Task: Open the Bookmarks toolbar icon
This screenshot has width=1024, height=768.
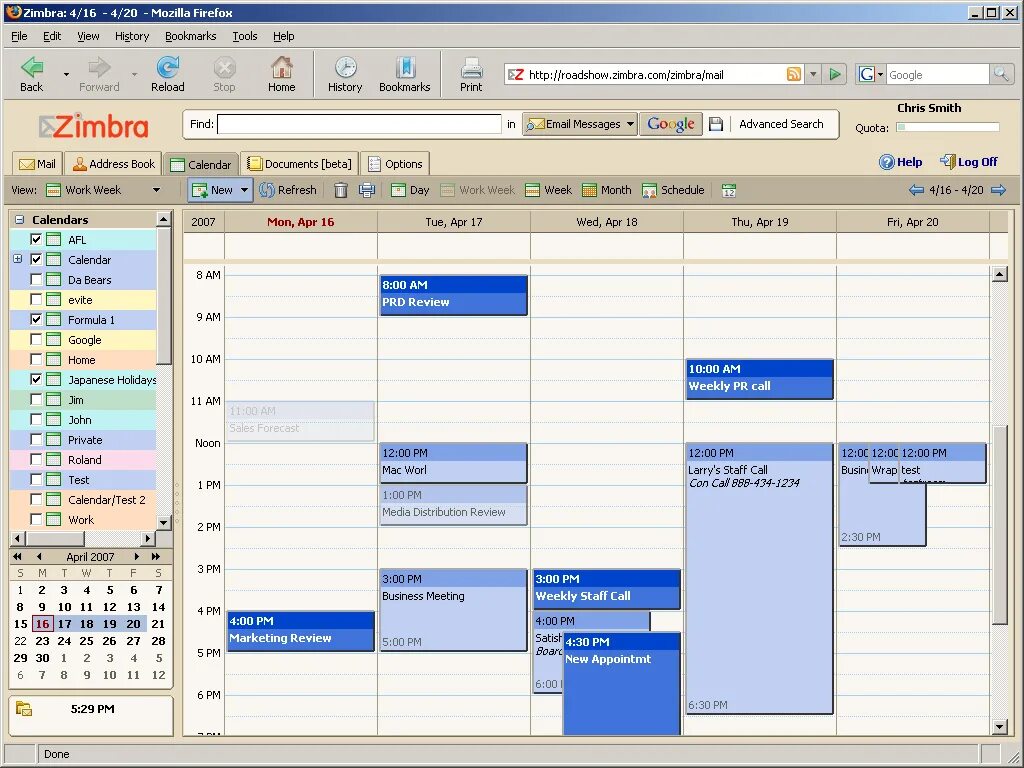Action: click(x=405, y=67)
